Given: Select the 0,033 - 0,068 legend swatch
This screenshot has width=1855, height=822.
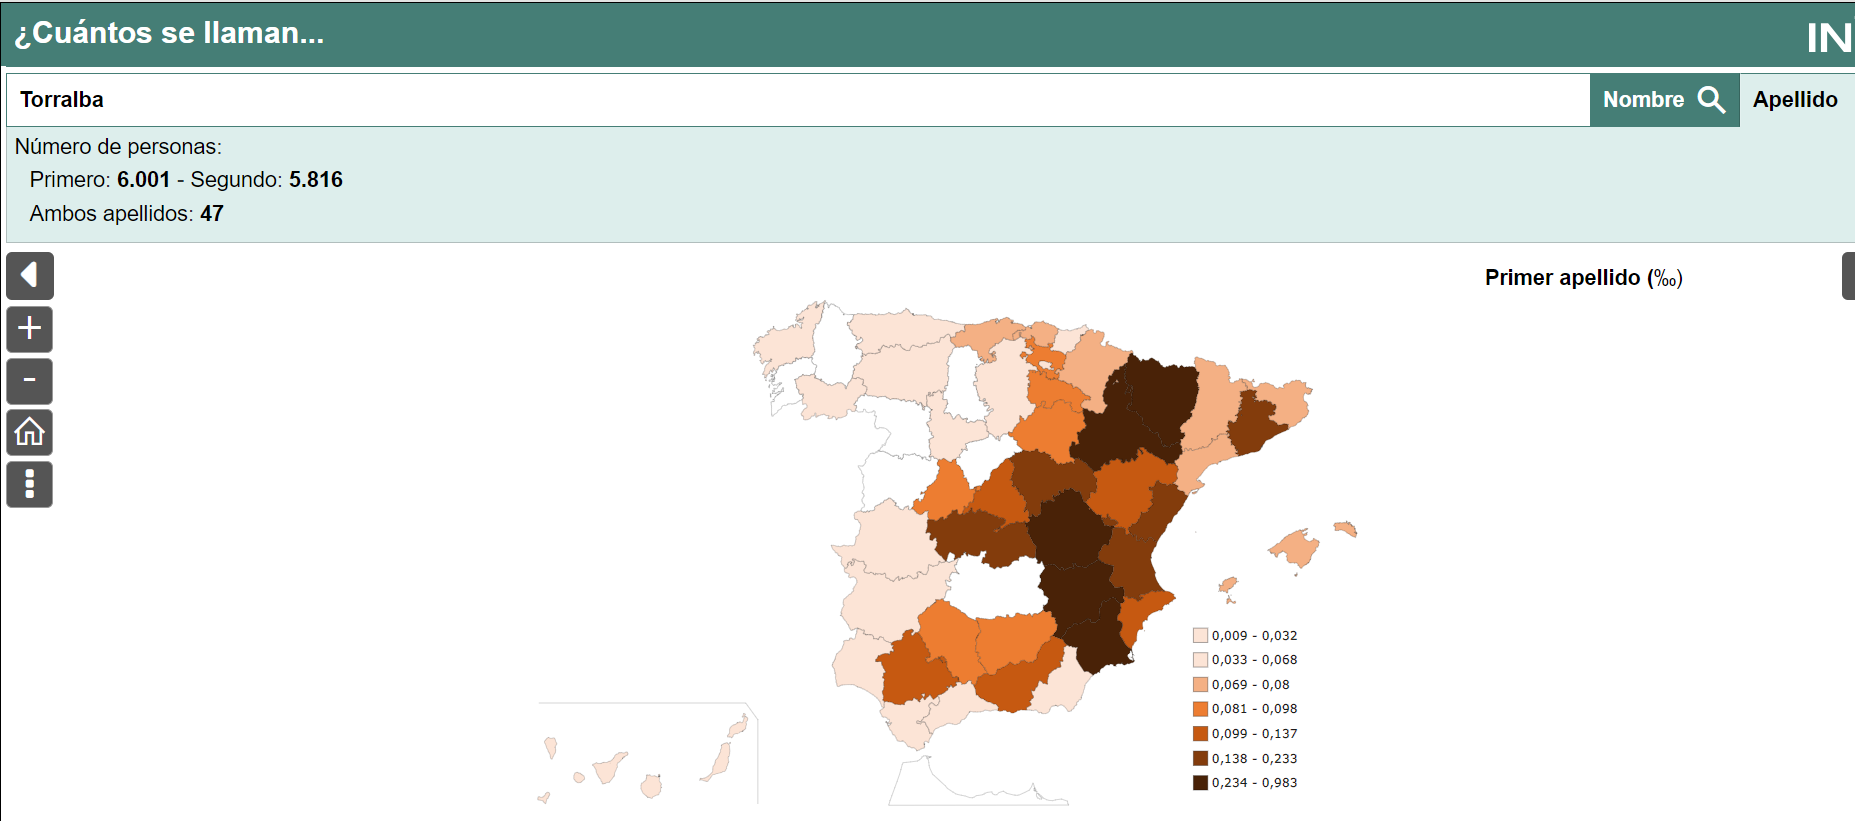Looking at the screenshot, I should (x=1200, y=660).
